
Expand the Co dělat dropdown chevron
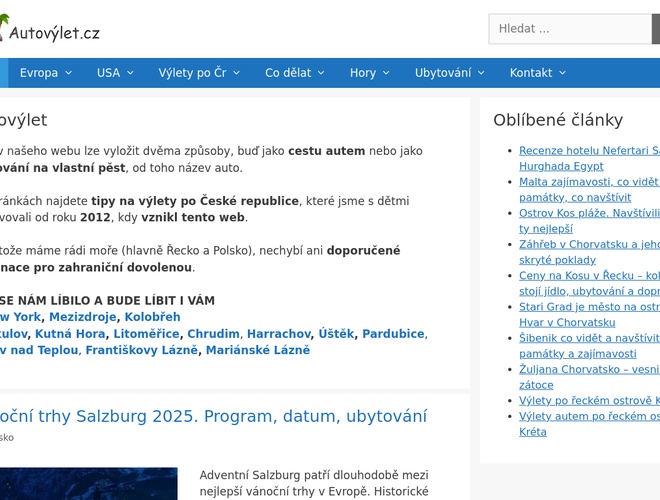click(x=320, y=73)
